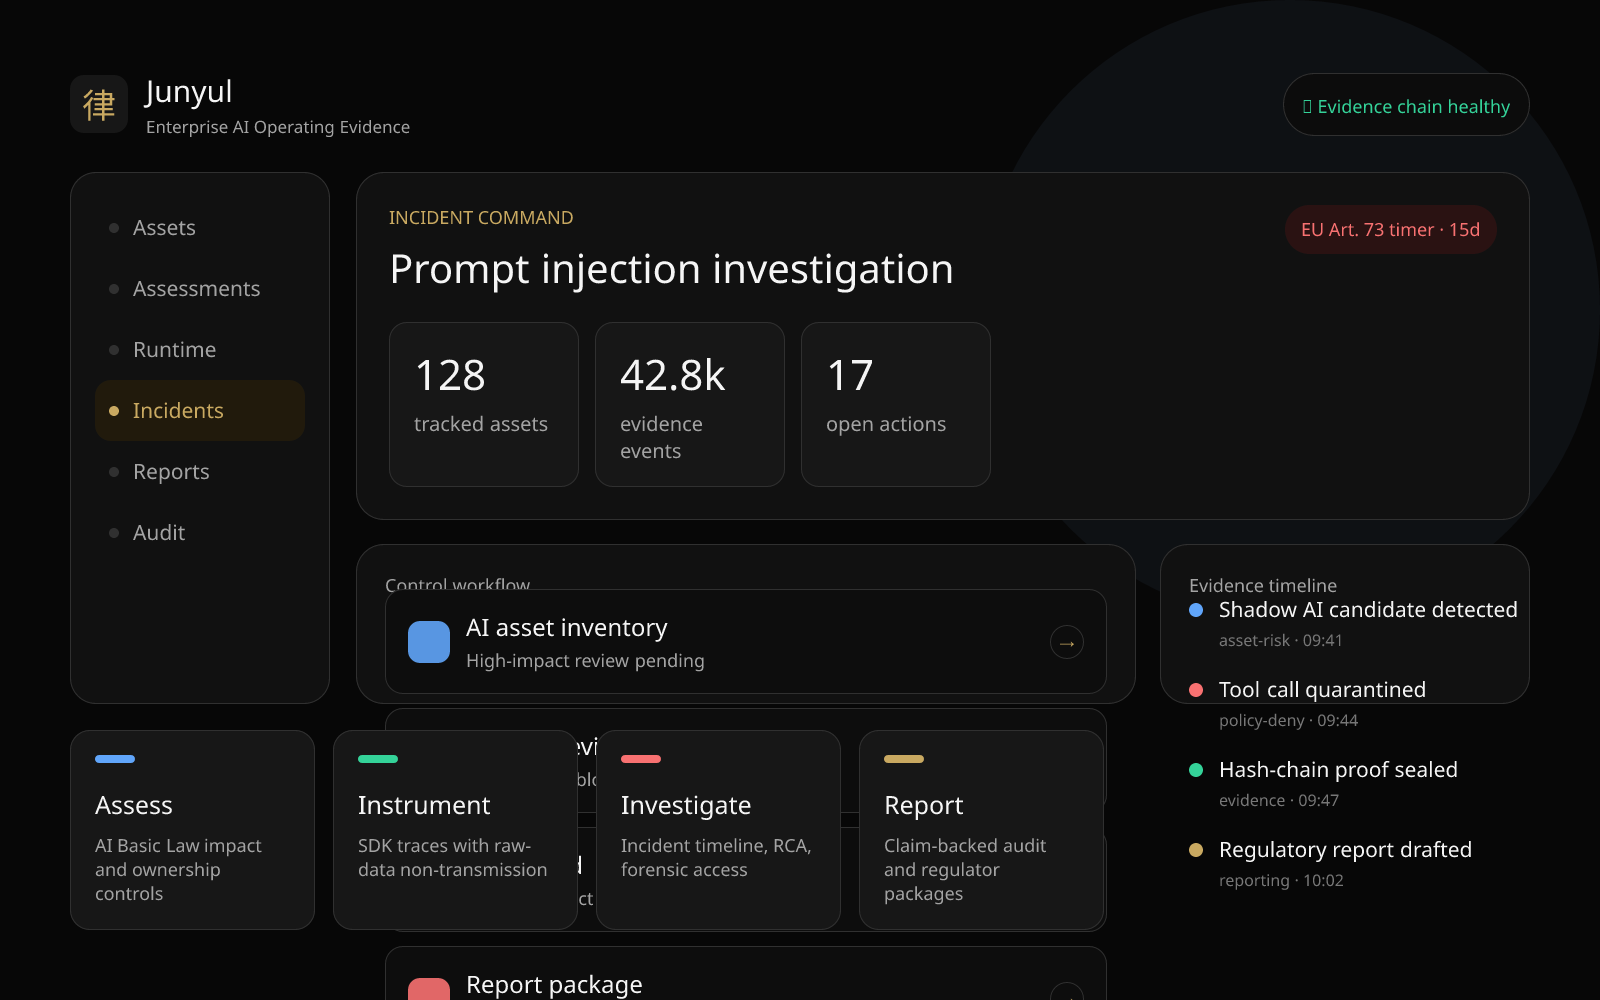1600x1000 pixels.
Task: Click the Evidence chain healthy status pill
Action: 1406,105
